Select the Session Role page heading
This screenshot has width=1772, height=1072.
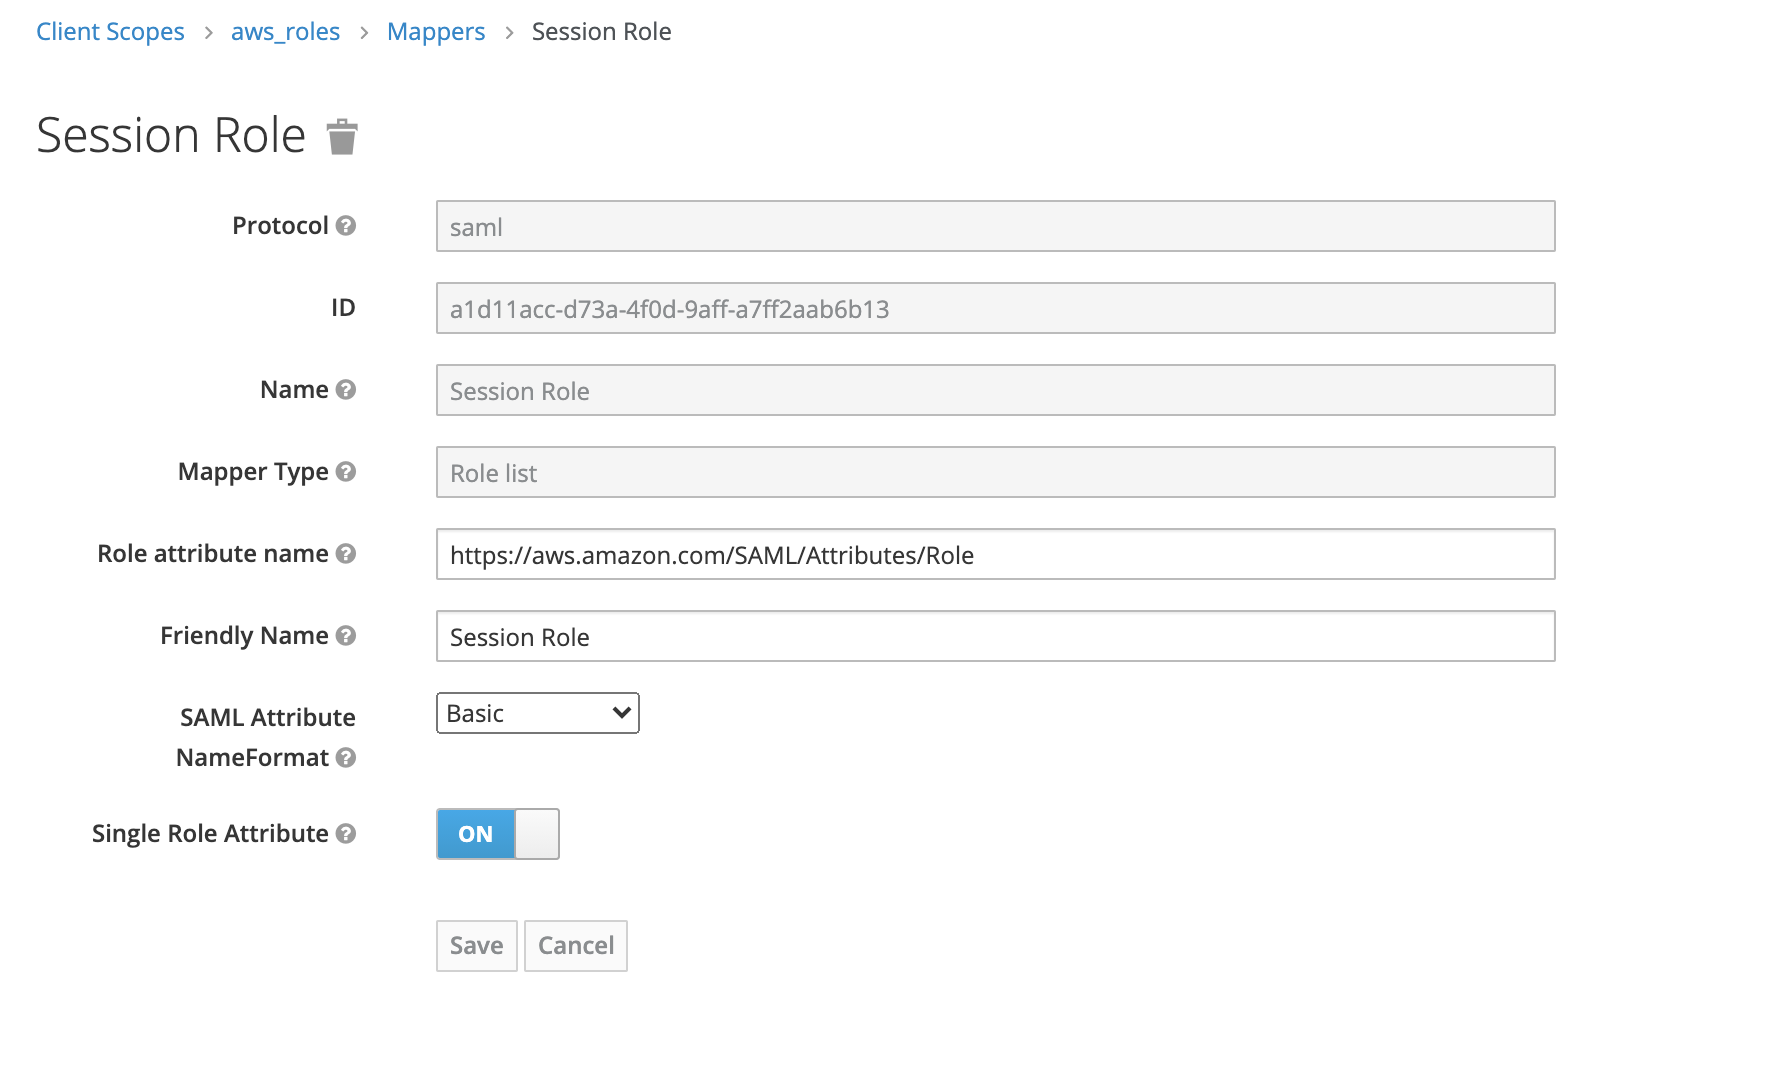pyautogui.click(x=171, y=135)
